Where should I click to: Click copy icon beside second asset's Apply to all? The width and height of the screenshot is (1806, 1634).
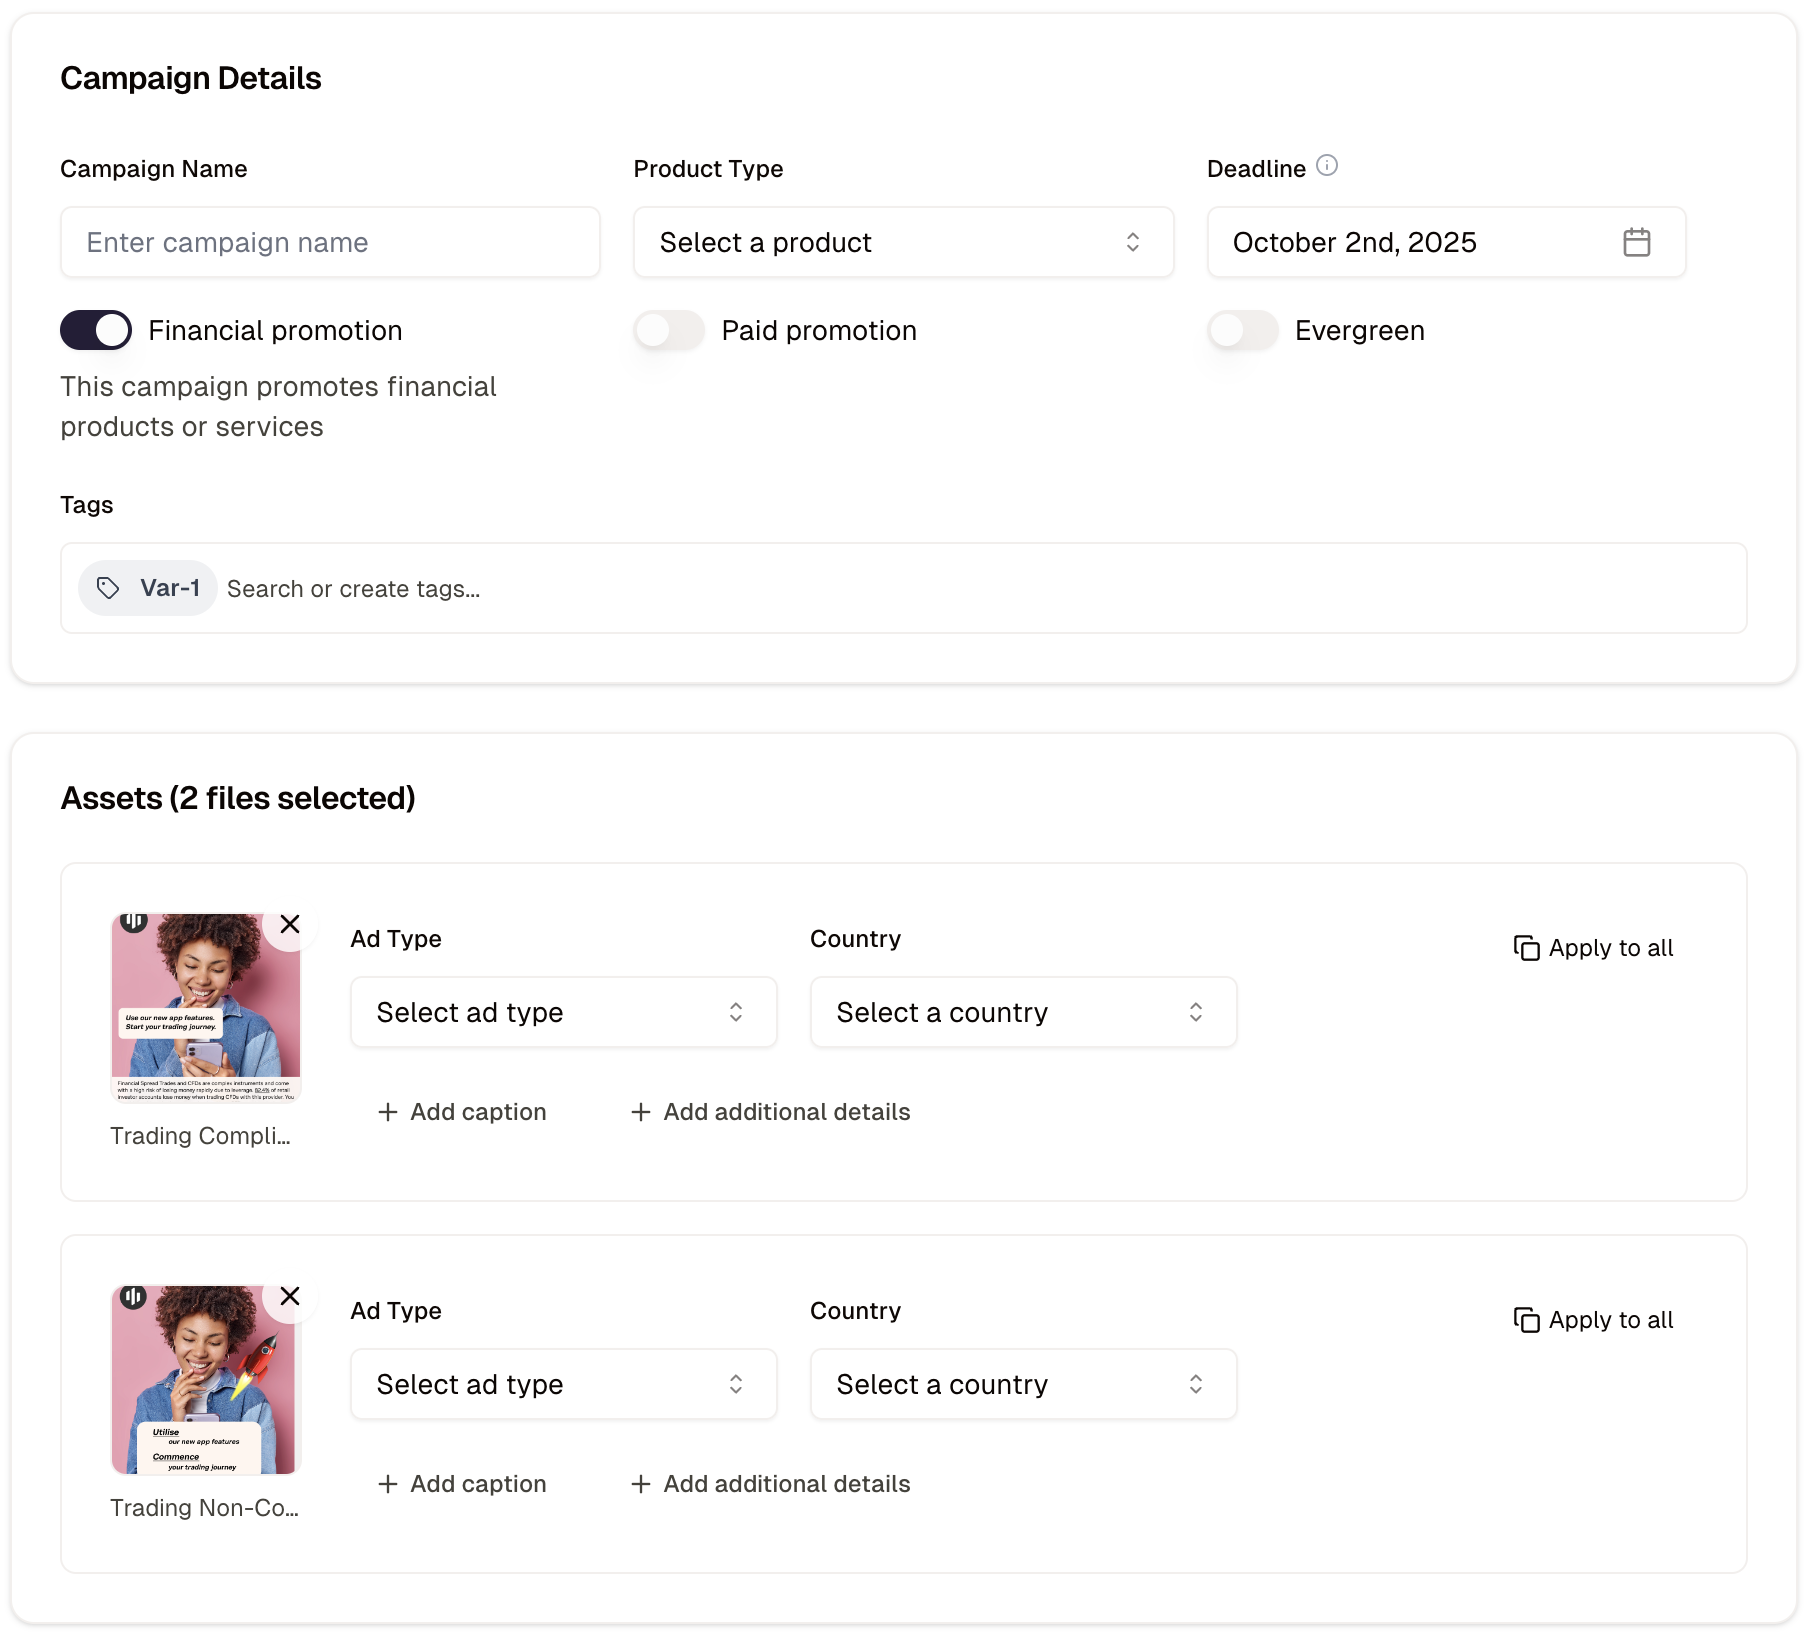click(x=1526, y=1320)
